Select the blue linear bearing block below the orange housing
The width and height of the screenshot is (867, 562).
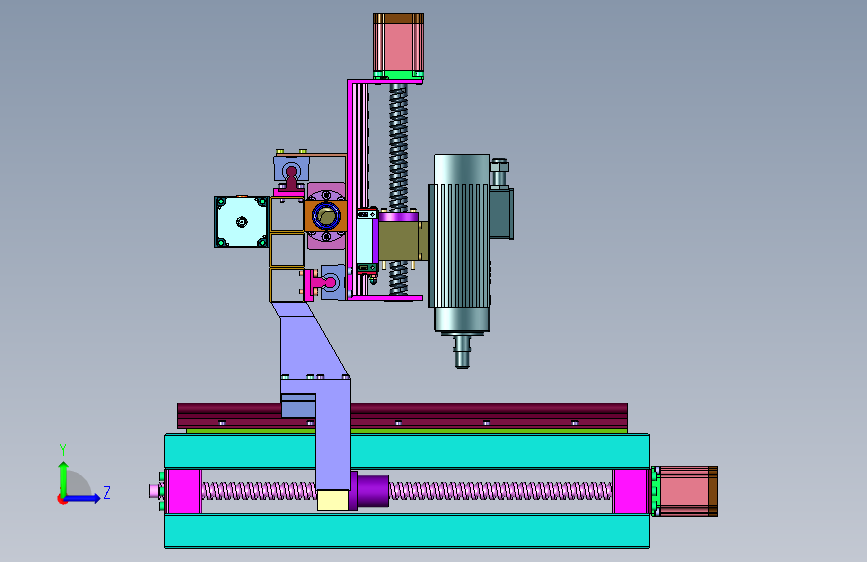(333, 282)
